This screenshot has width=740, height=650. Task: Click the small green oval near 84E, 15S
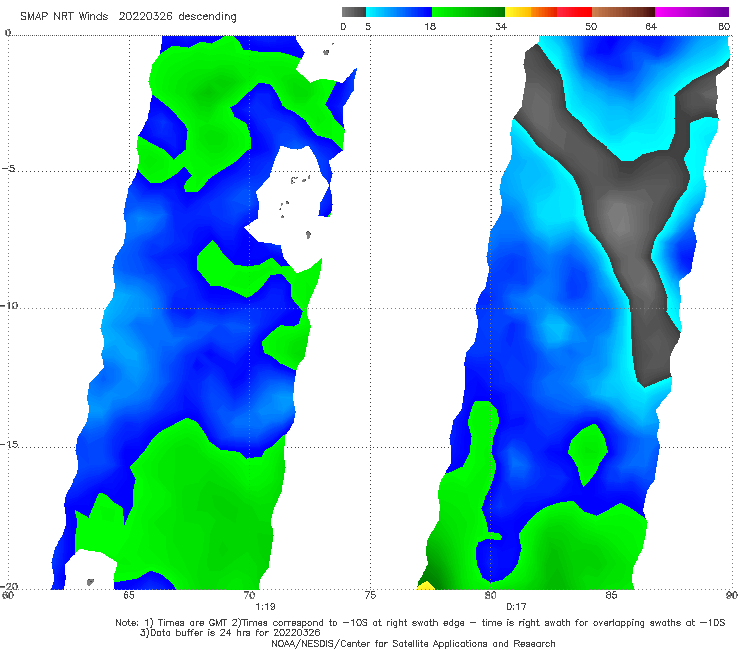tap(588, 455)
